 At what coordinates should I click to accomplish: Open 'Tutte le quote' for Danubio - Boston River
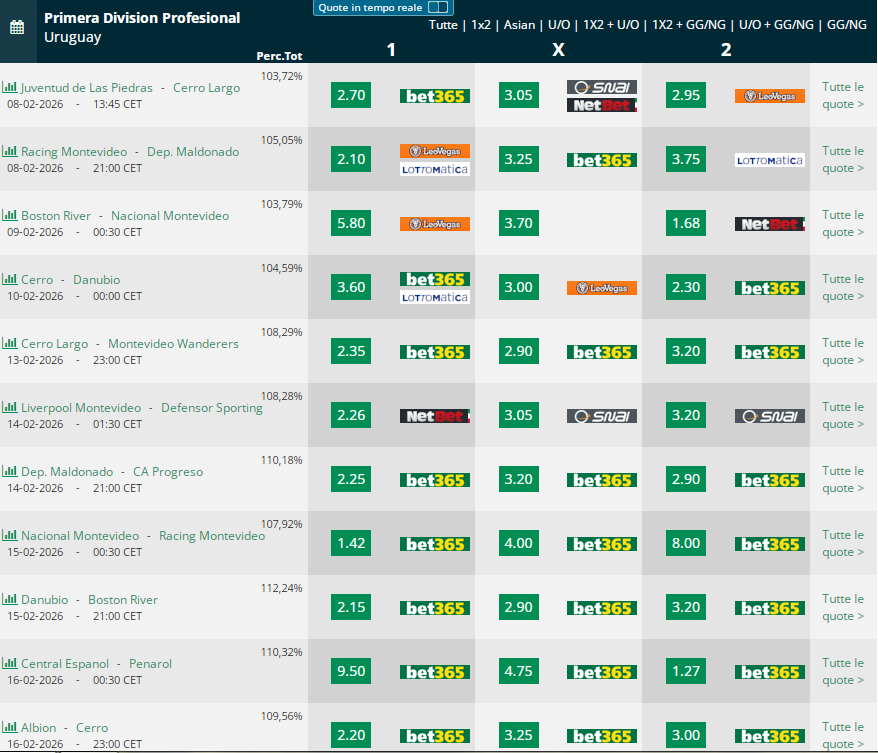pos(843,607)
